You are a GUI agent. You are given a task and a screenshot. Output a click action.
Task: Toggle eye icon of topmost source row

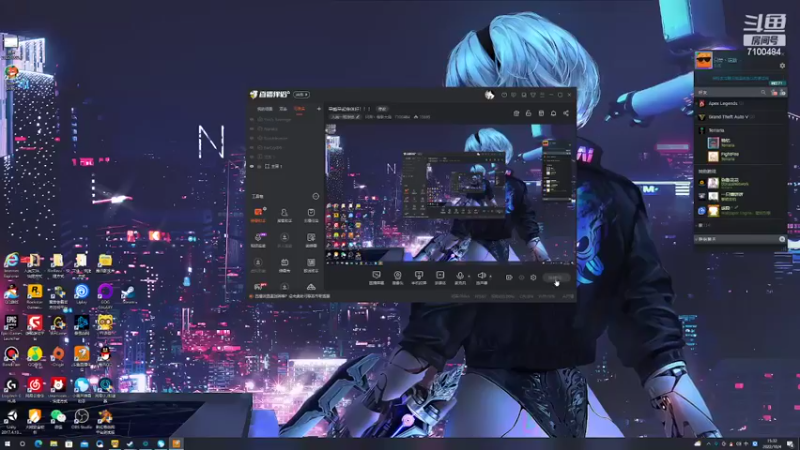(x=252, y=119)
